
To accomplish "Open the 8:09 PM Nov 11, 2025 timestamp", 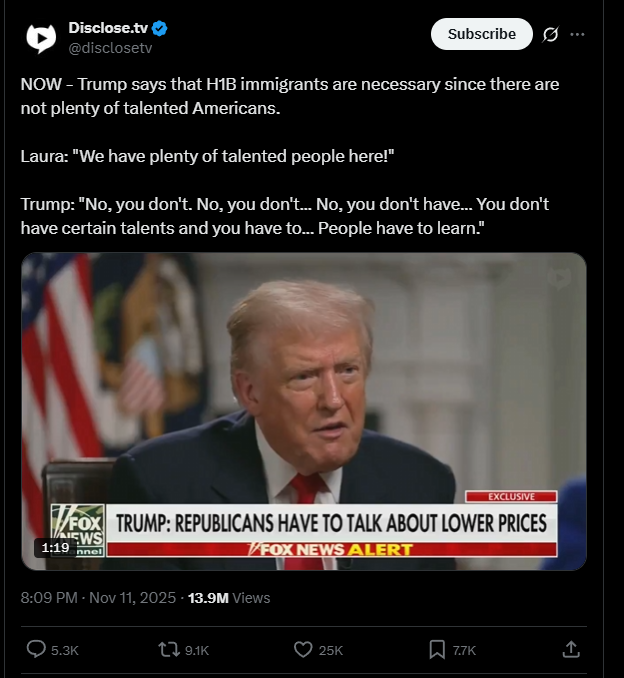I will pos(98,598).
